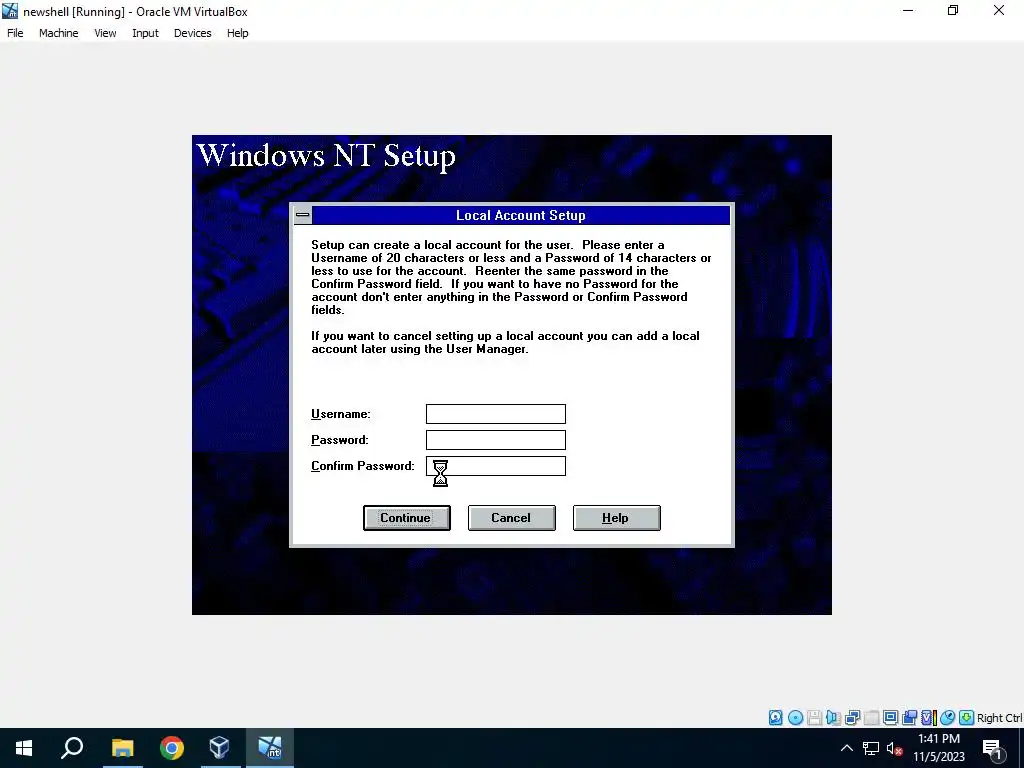The width and height of the screenshot is (1024, 768).
Task: Click the newshell VirtualBox title bar icon
Action: pyautogui.click(x=10, y=11)
